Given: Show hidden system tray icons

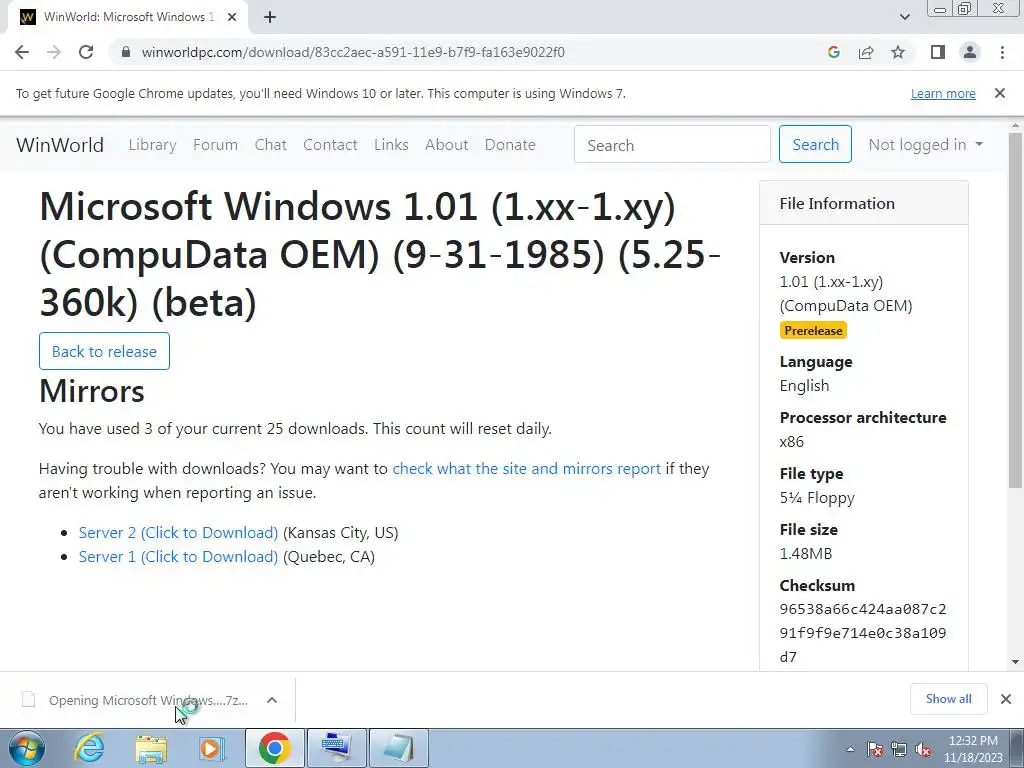Looking at the screenshot, I should click(850, 750).
